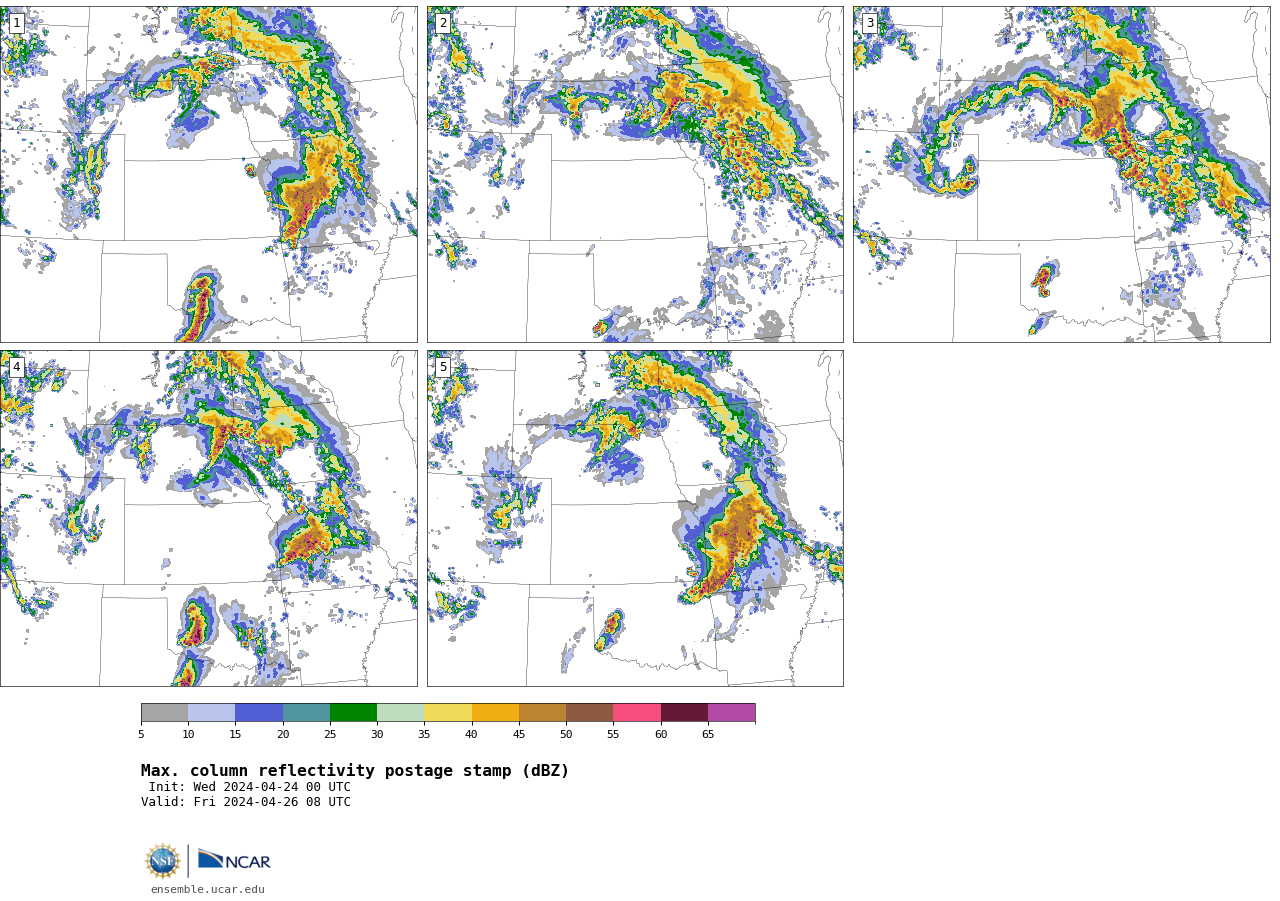The width and height of the screenshot is (1280, 901).
Task: Click colorbar tick label 35
Action: [x=424, y=735]
